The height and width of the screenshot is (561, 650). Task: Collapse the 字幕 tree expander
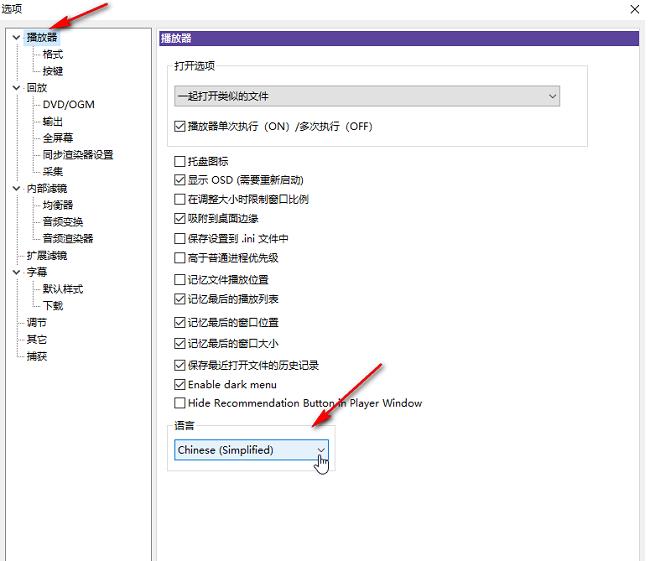[16, 272]
